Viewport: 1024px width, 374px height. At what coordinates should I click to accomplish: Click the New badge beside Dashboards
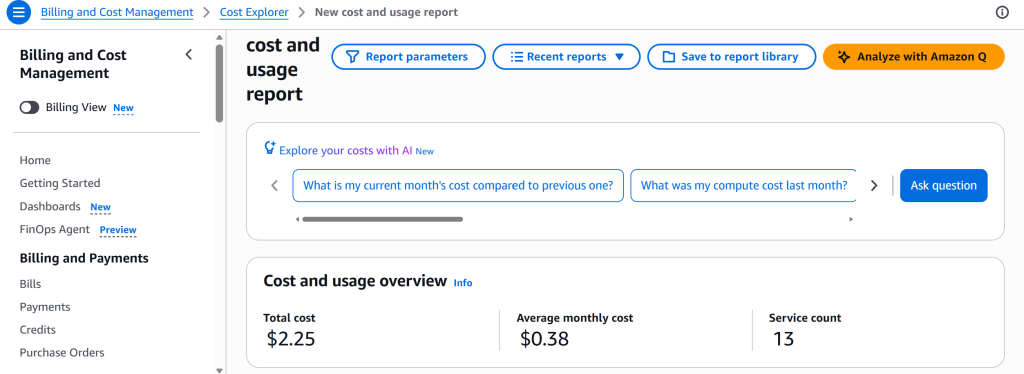(x=101, y=208)
